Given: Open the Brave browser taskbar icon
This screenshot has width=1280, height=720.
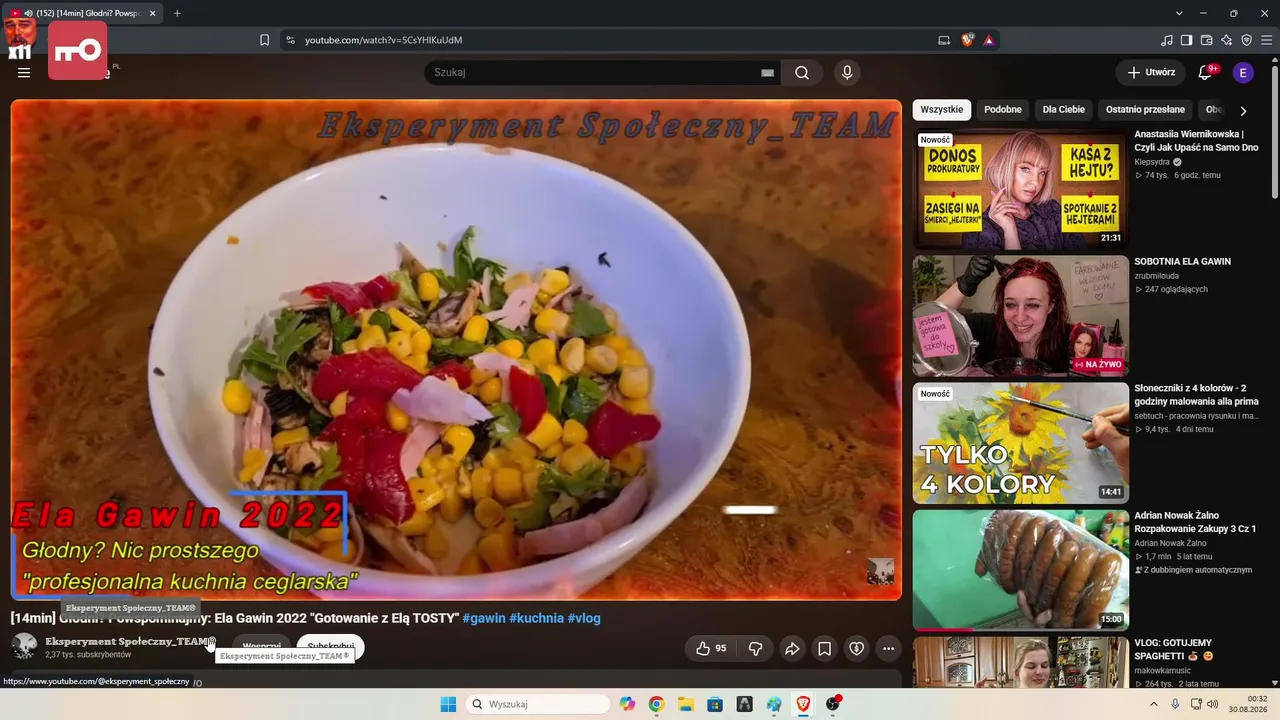Looking at the screenshot, I should coord(803,704).
